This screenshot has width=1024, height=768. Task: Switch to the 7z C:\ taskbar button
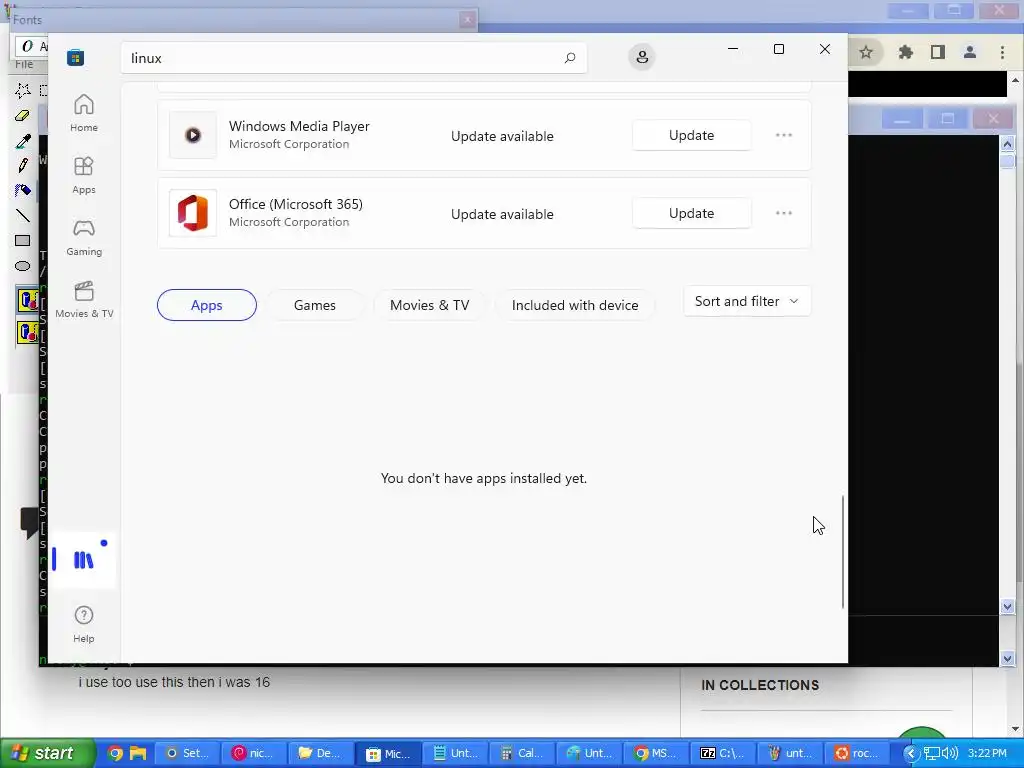coord(722,753)
